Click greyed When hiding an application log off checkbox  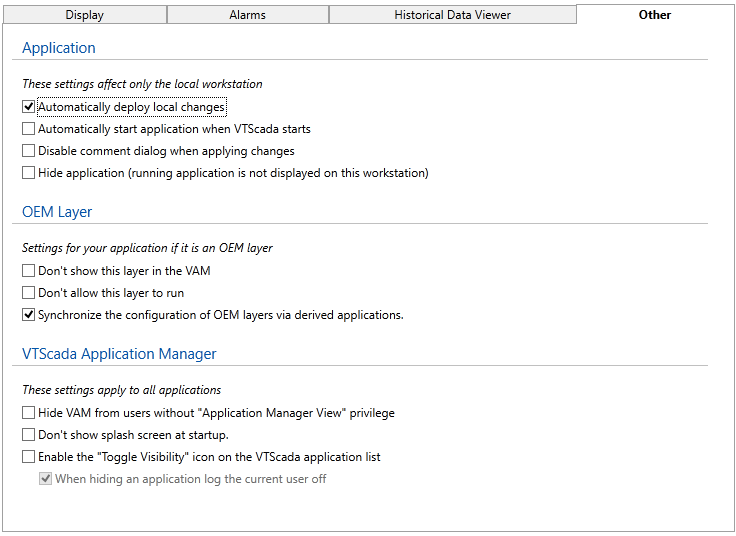pos(46,479)
